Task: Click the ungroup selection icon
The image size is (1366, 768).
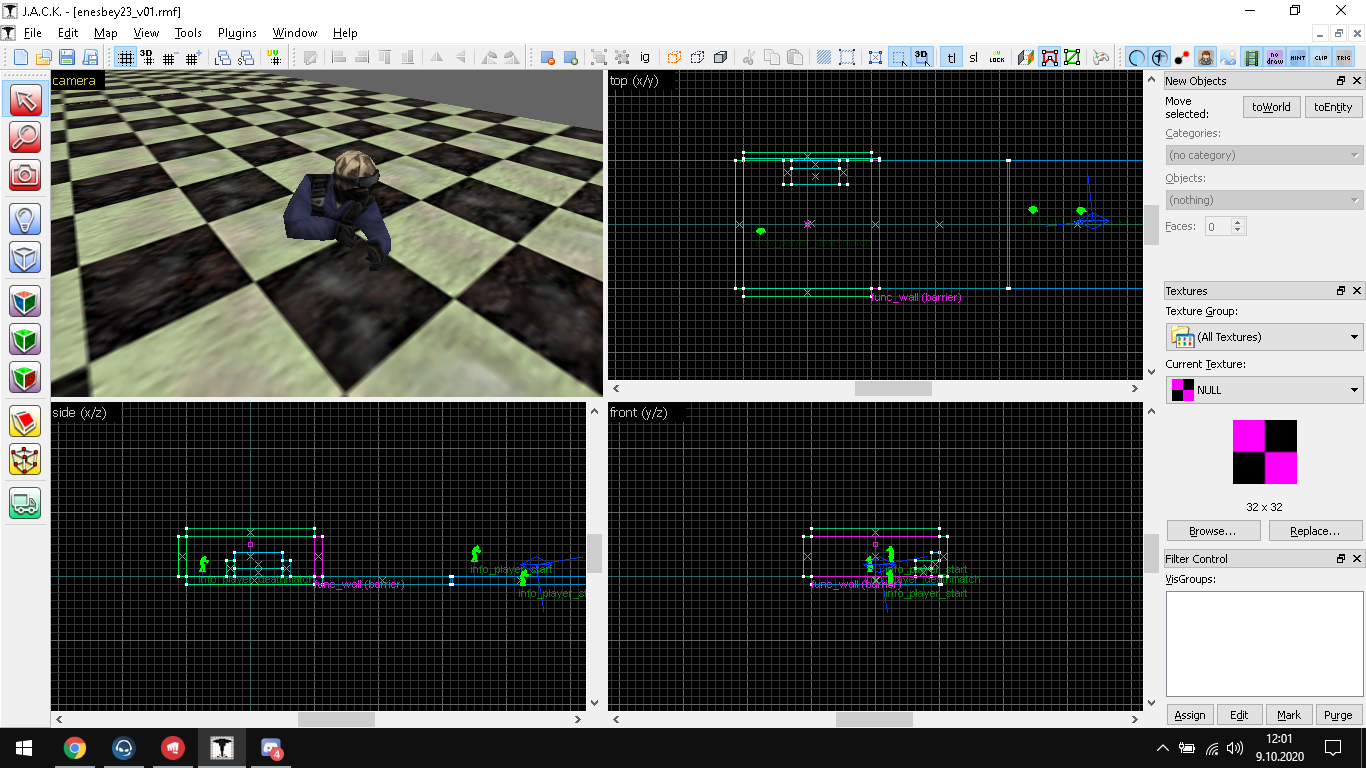Action: 621,57
